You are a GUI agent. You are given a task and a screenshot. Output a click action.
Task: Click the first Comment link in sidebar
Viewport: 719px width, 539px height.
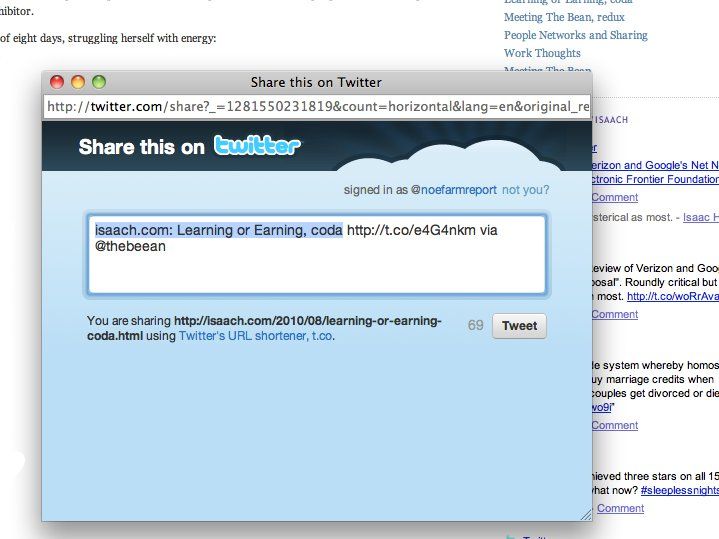(x=614, y=197)
